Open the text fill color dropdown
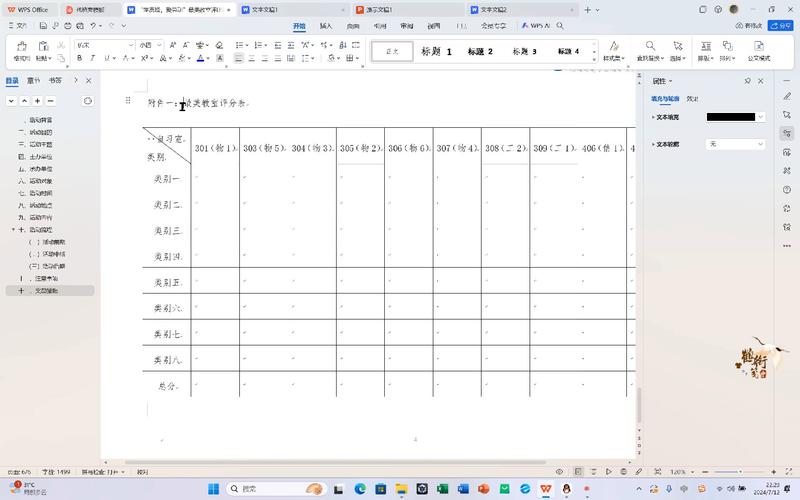 tap(761, 117)
